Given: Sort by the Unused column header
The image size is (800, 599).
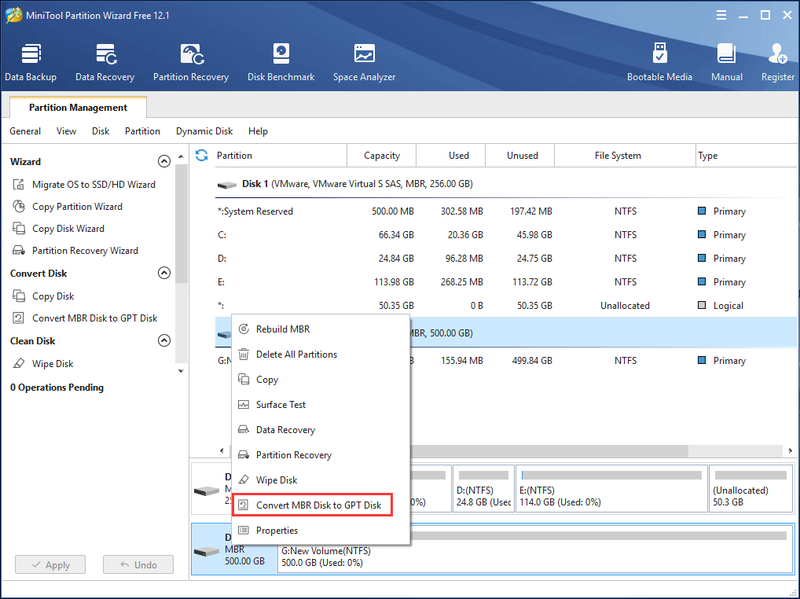Looking at the screenshot, I should tap(520, 156).
